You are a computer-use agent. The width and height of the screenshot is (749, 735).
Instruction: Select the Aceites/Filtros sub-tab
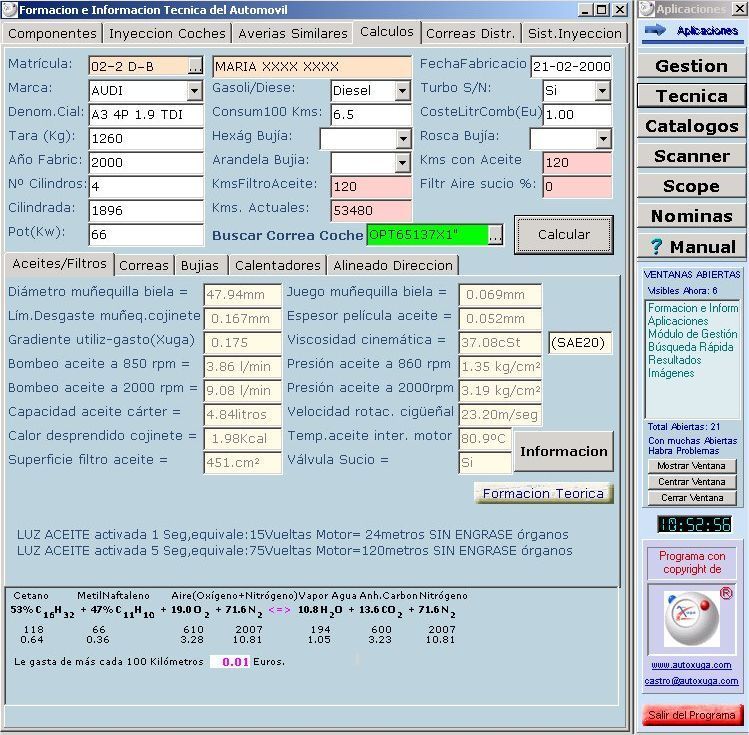(59, 264)
